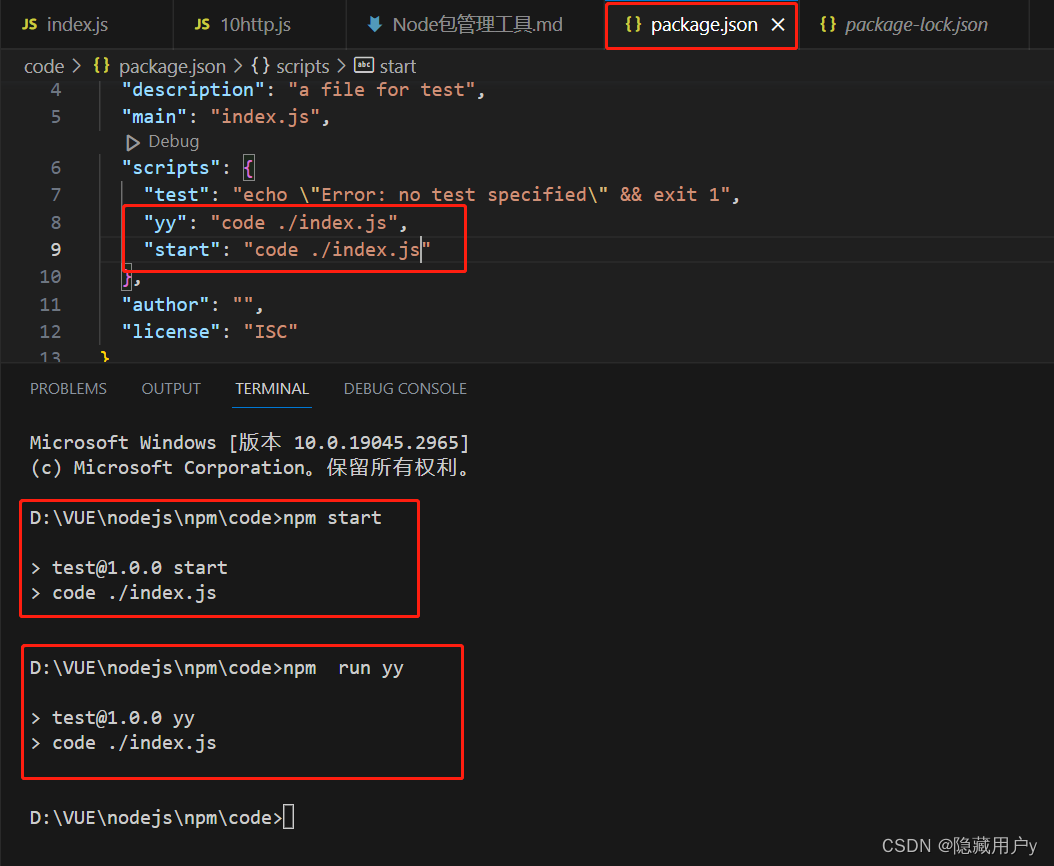Select the scripts breadcrumb item
The image size is (1054, 866).
(x=302, y=67)
